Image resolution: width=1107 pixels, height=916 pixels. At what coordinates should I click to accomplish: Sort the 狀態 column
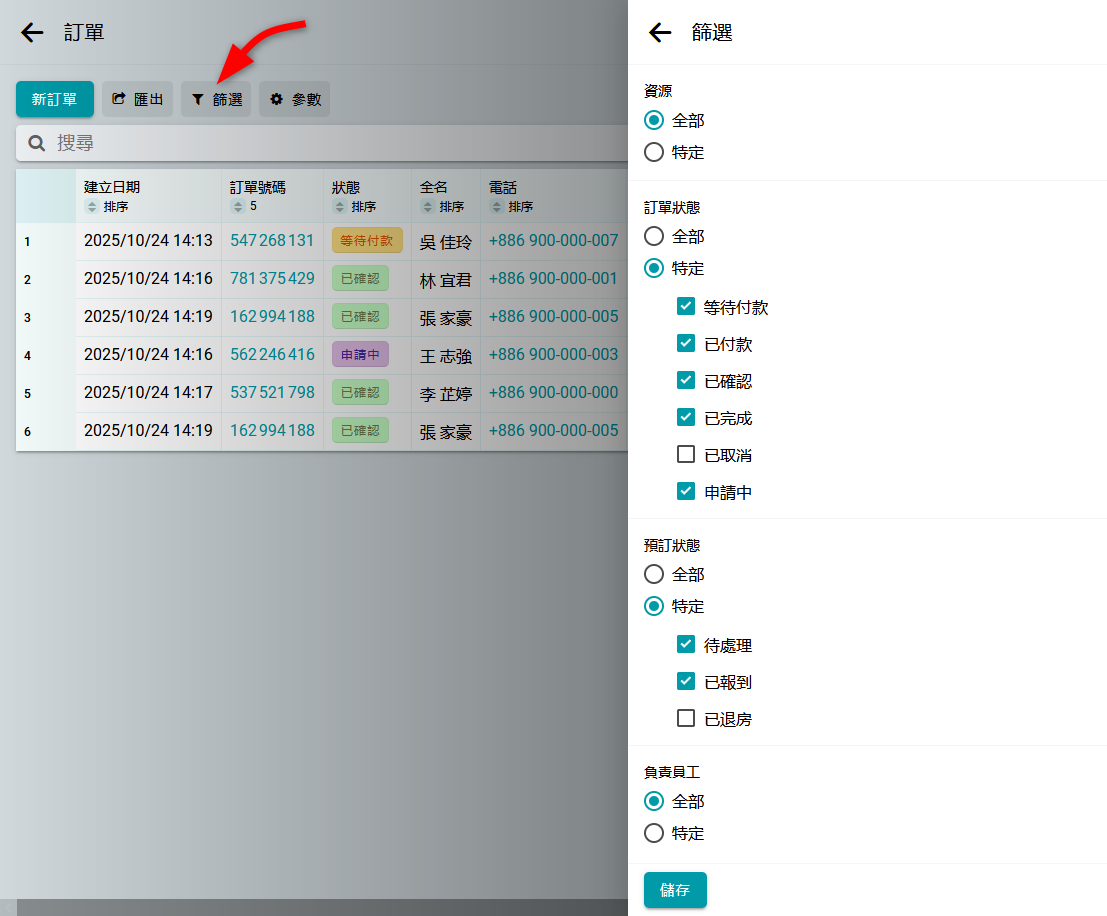[340, 207]
